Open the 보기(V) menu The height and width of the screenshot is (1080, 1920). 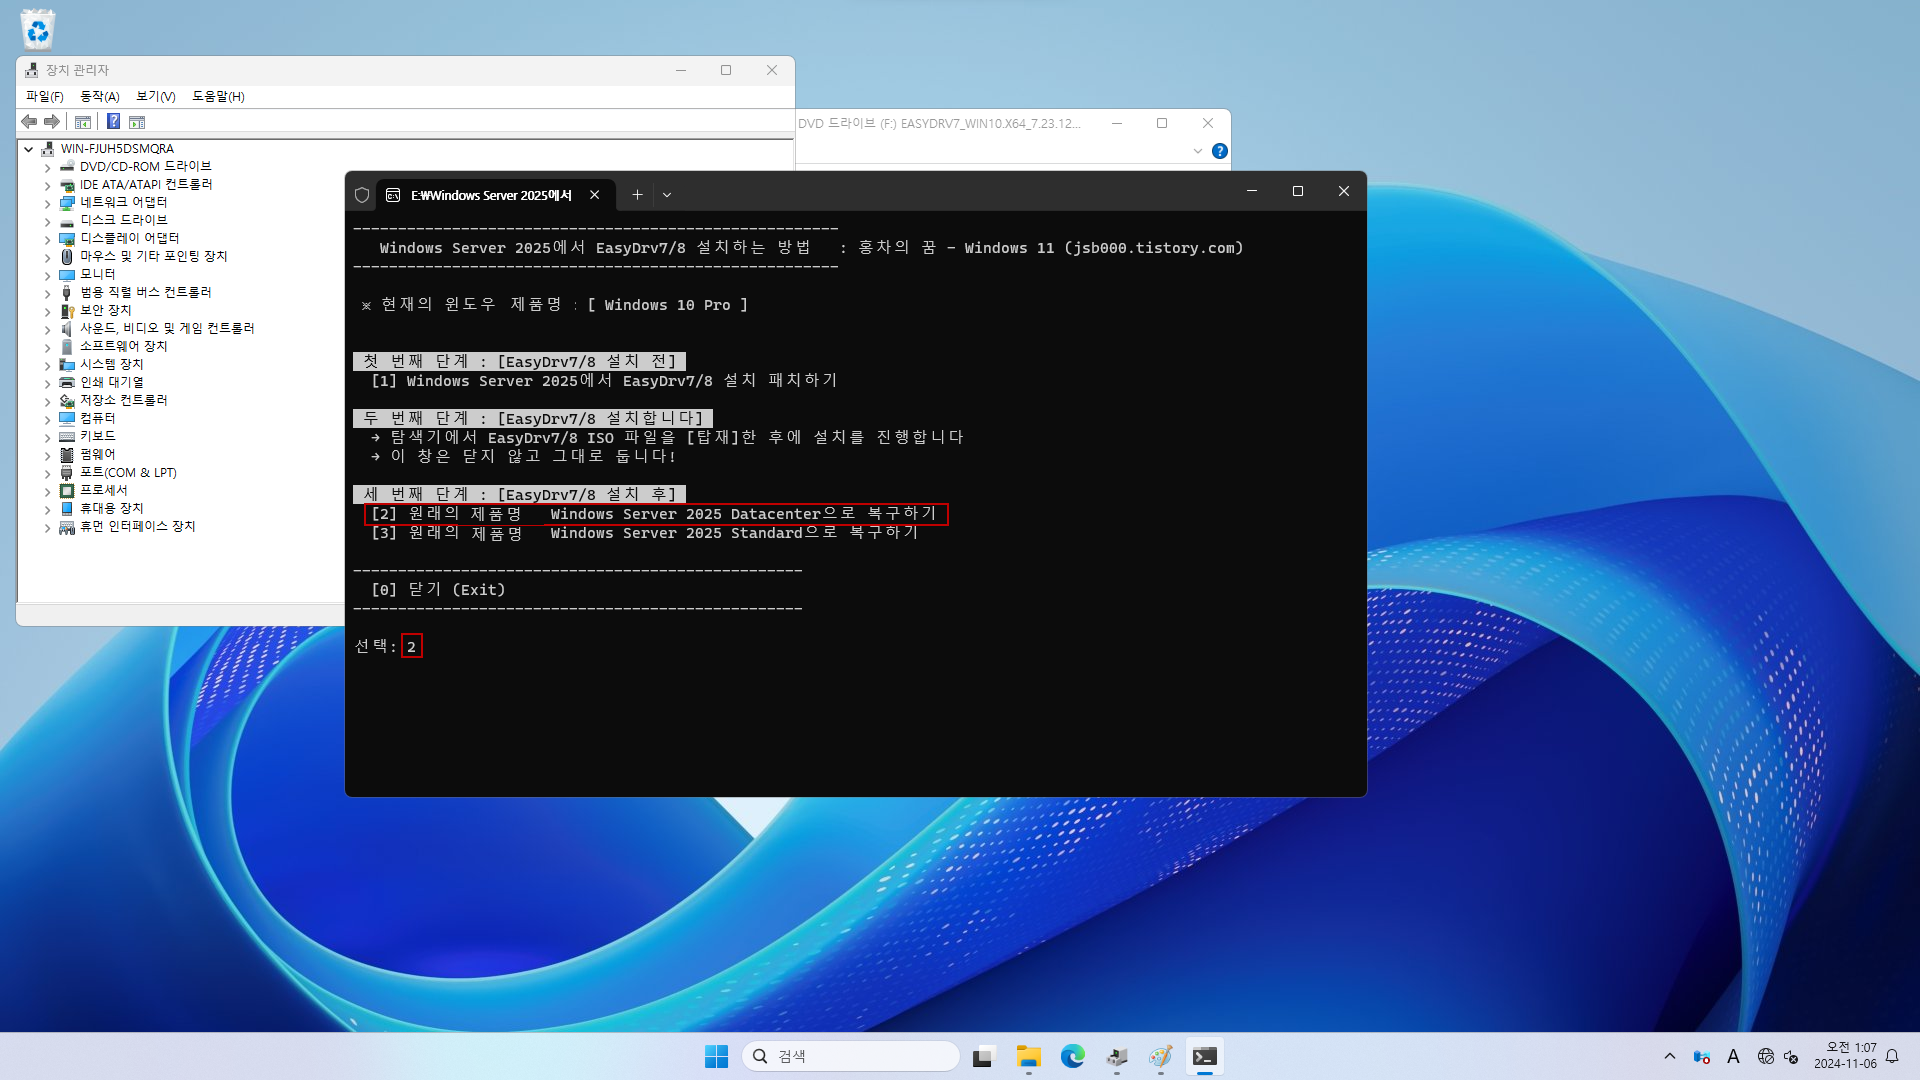click(155, 96)
